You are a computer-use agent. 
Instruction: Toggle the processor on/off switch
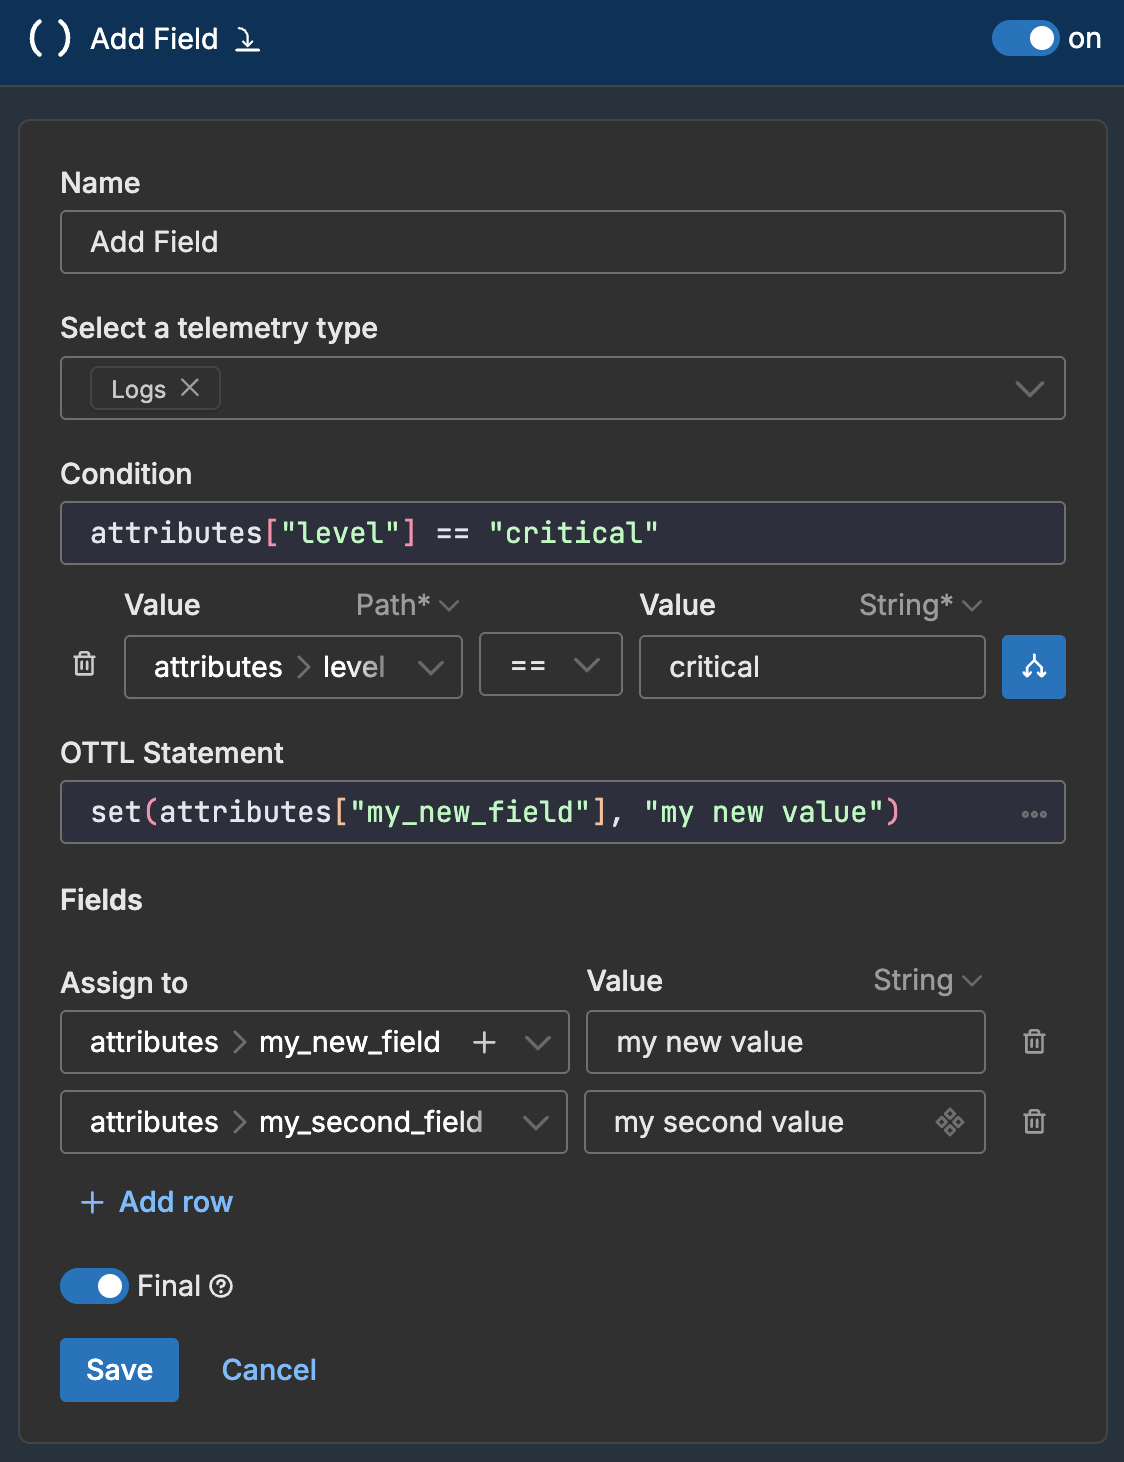tap(1025, 39)
